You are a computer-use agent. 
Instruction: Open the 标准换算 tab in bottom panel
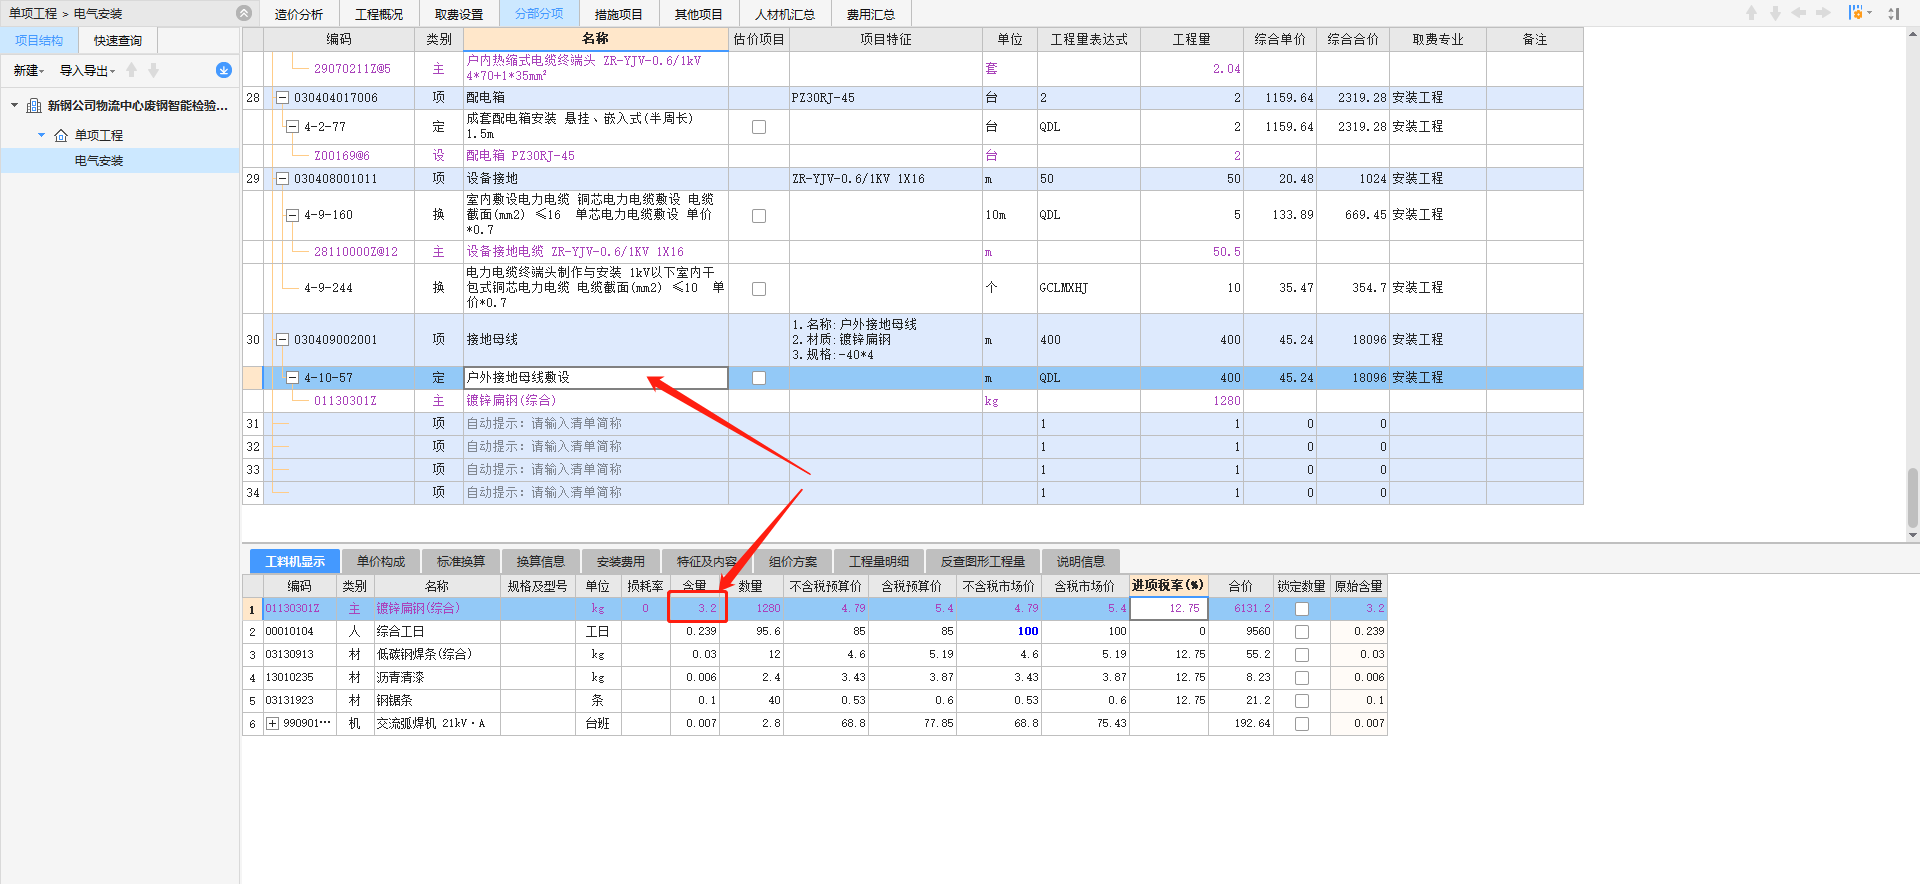pyautogui.click(x=461, y=562)
